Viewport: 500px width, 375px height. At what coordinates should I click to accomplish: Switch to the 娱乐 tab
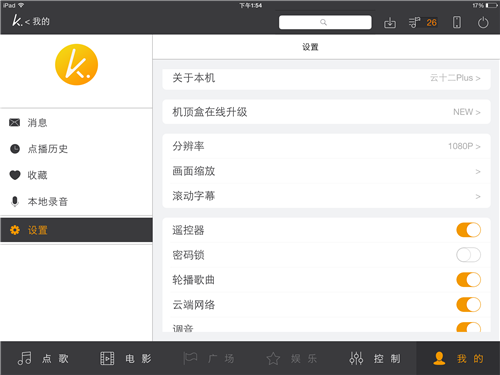coord(292,358)
